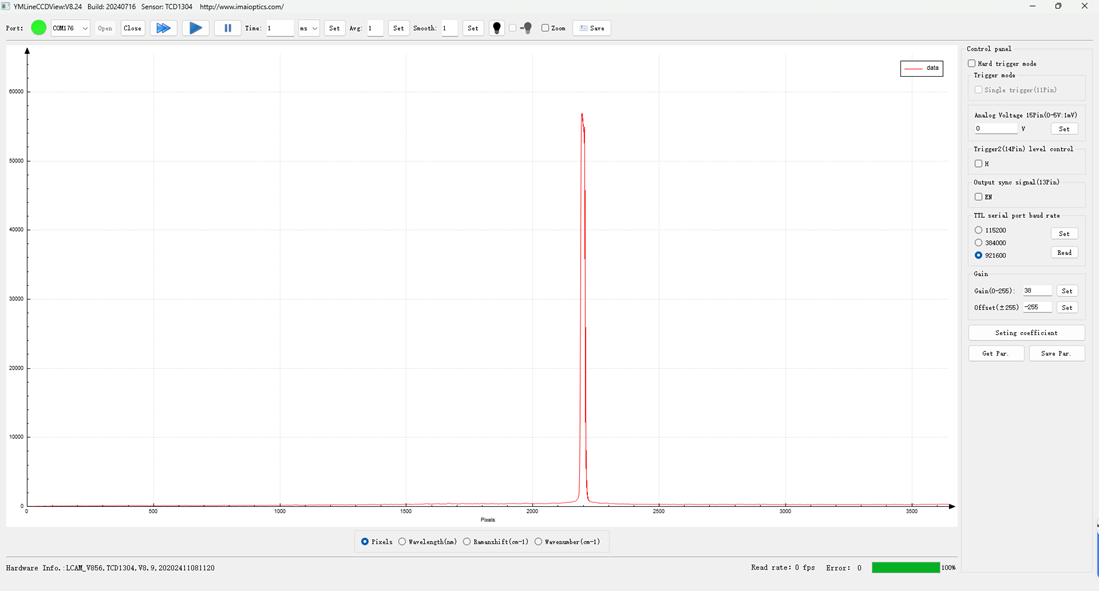
Task: Click the Save Par. button
Action: pos(1056,353)
